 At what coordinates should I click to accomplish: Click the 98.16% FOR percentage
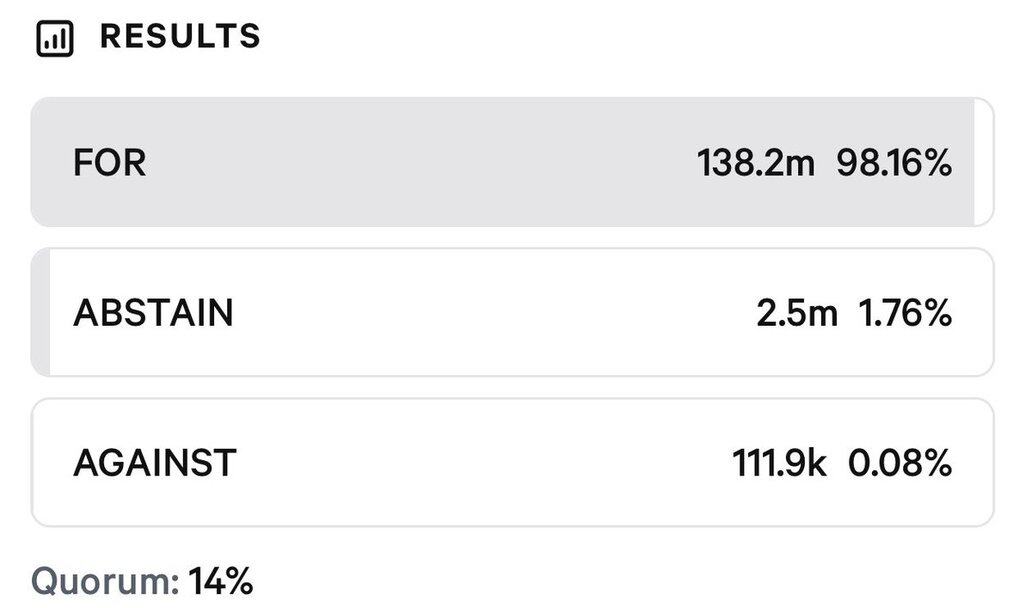894,163
